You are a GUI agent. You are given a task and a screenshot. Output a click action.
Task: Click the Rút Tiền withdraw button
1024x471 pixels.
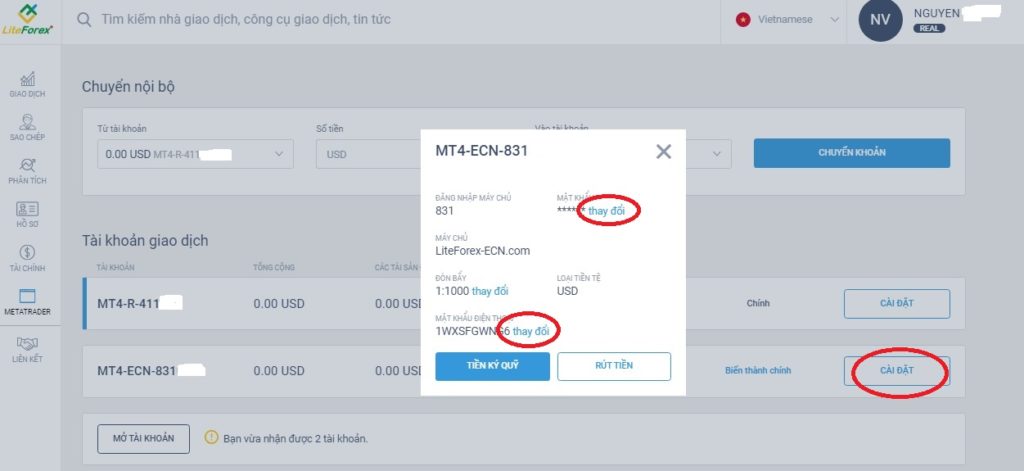614,366
